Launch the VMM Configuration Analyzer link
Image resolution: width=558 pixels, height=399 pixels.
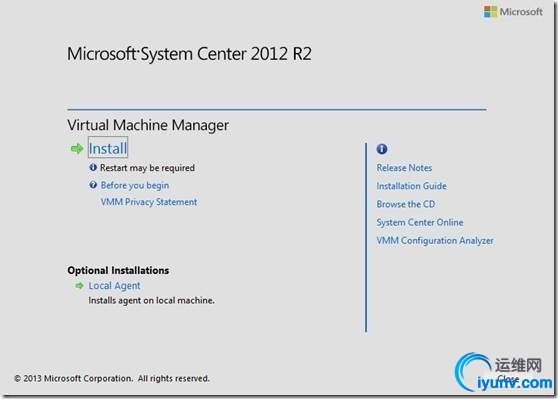(435, 241)
